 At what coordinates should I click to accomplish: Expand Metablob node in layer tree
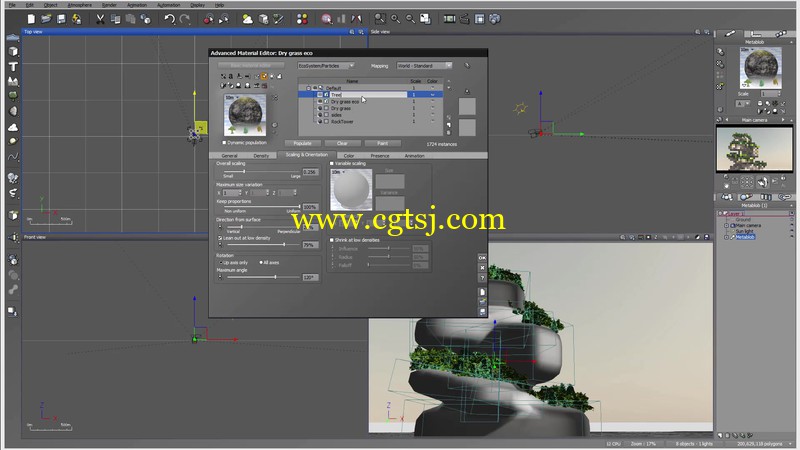pos(727,237)
